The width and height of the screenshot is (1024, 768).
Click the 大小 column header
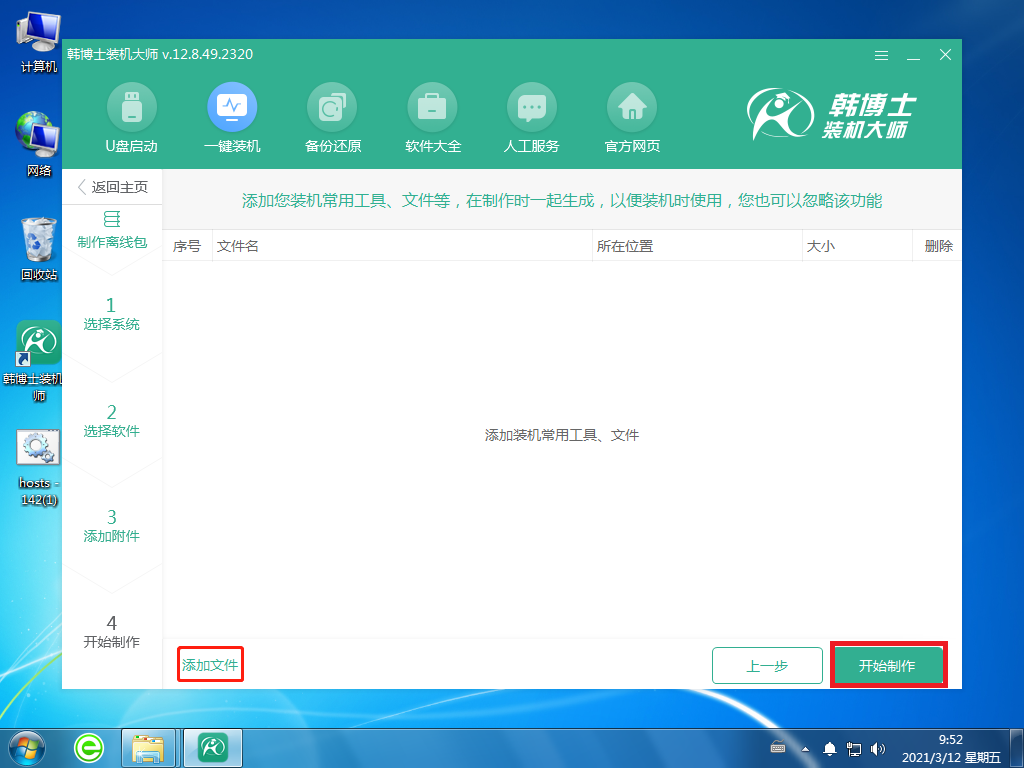[819, 246]
